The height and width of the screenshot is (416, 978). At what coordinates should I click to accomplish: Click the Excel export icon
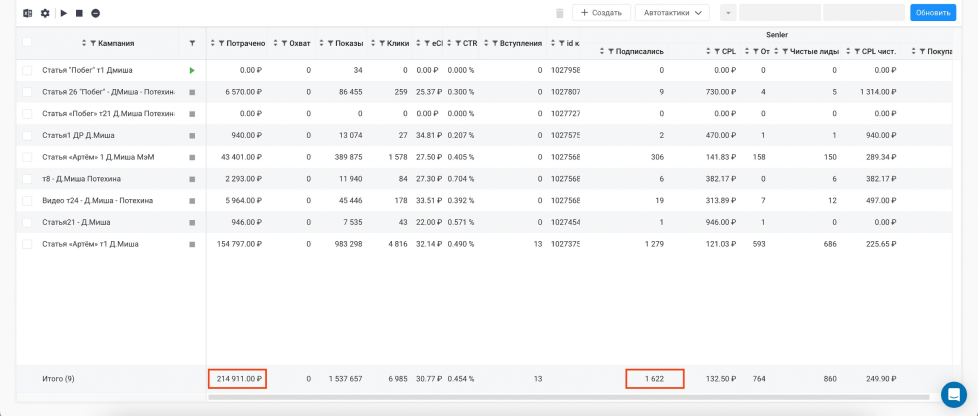click(x=28, y=13)
